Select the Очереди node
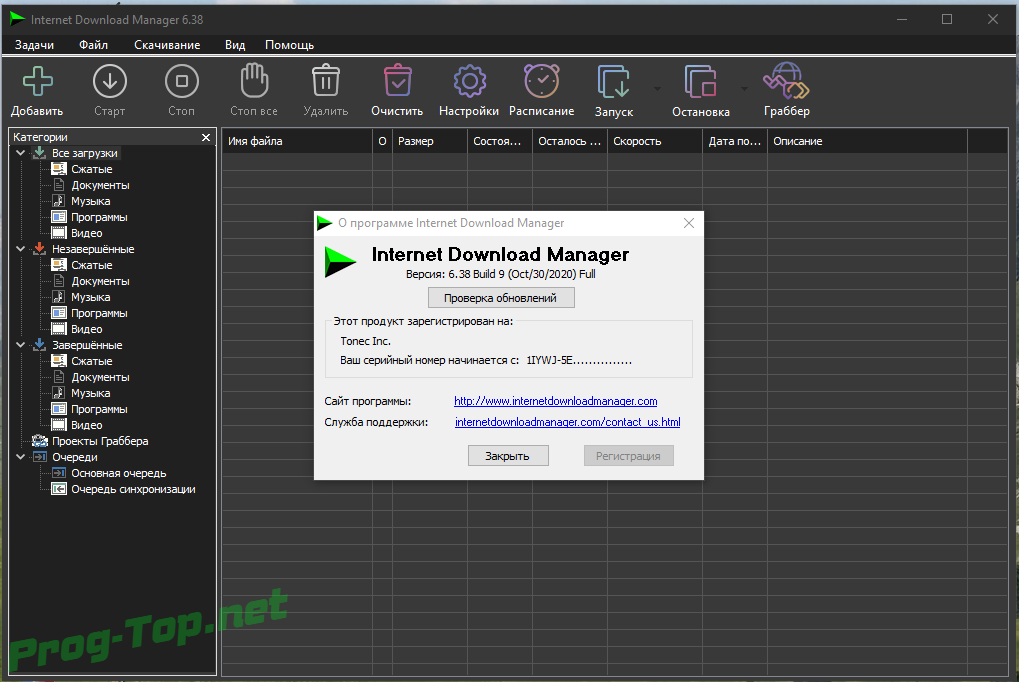Image resolution: width=1019 pixels, height=682 pixels. (x=75, y=457)
